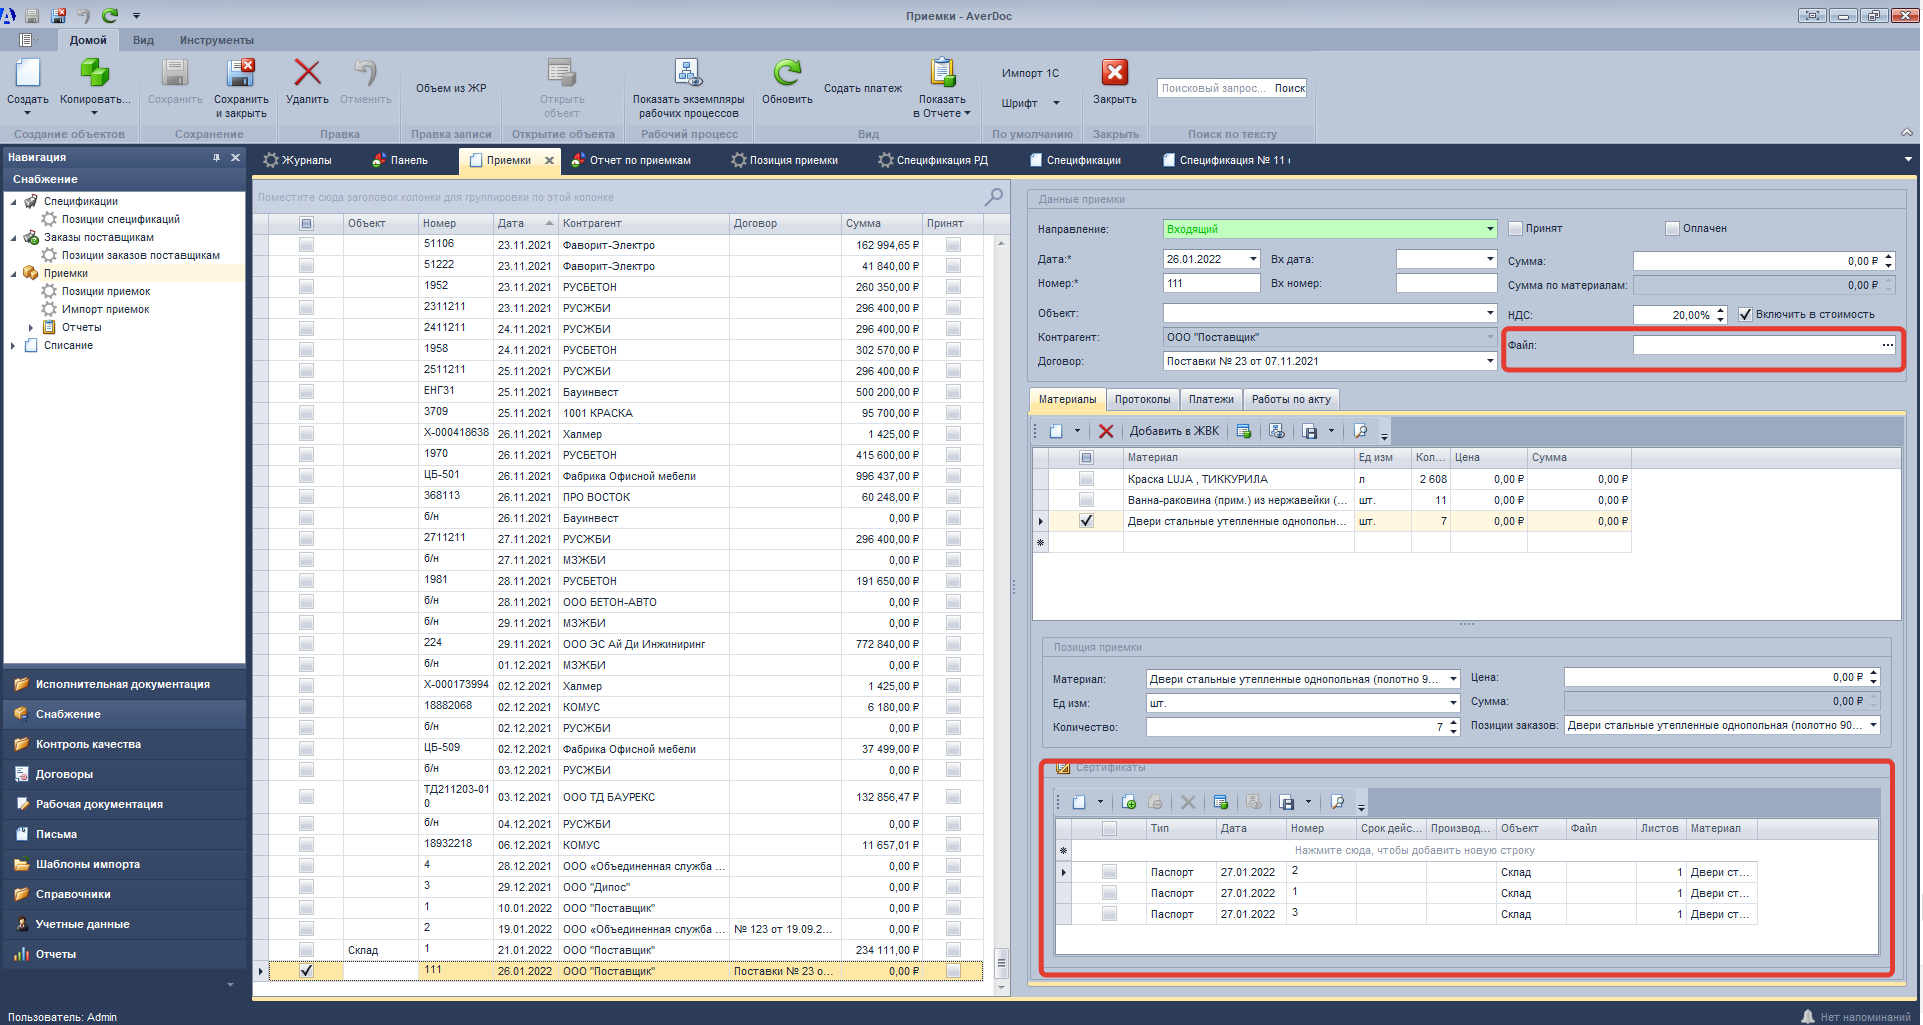Viewport: 1923px width, 1025px height.
Task: Click Показать экземпляры рабочих процессов icon
Action: pyautogui.click(x=688, y=74)
